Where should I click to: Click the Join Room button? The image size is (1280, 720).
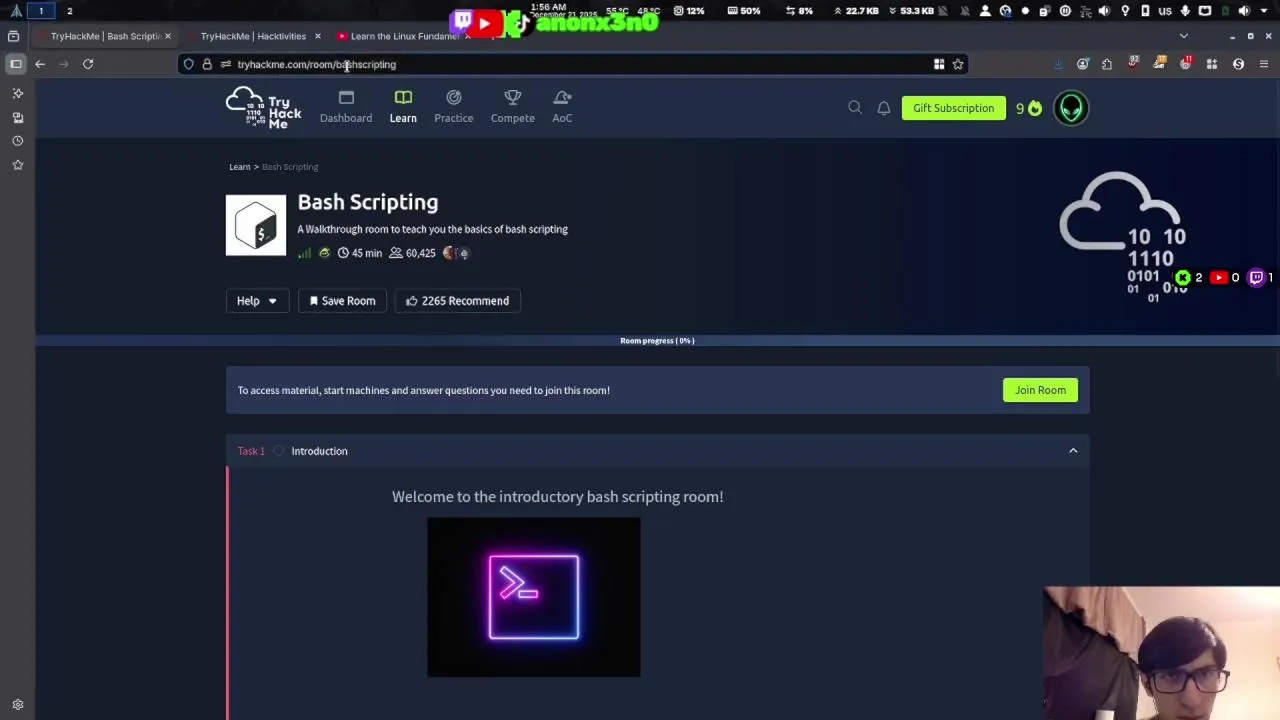pyautogui.click(x=1040, y=390)
